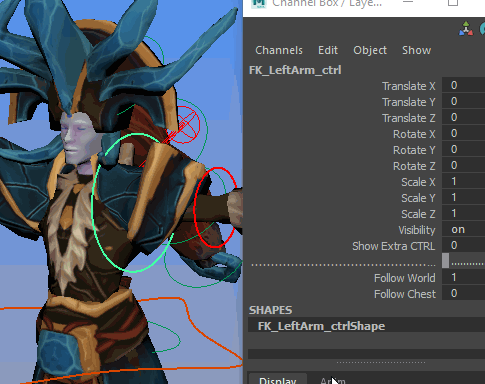
Task: Select the Visibility channel label
Action: (417, 230)
